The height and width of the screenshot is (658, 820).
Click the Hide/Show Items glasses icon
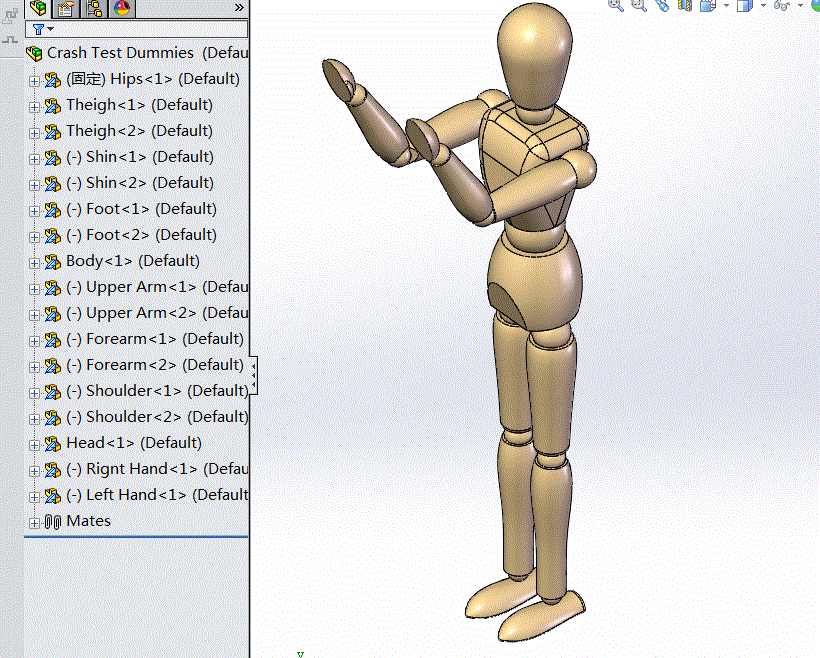click(781, 5)
